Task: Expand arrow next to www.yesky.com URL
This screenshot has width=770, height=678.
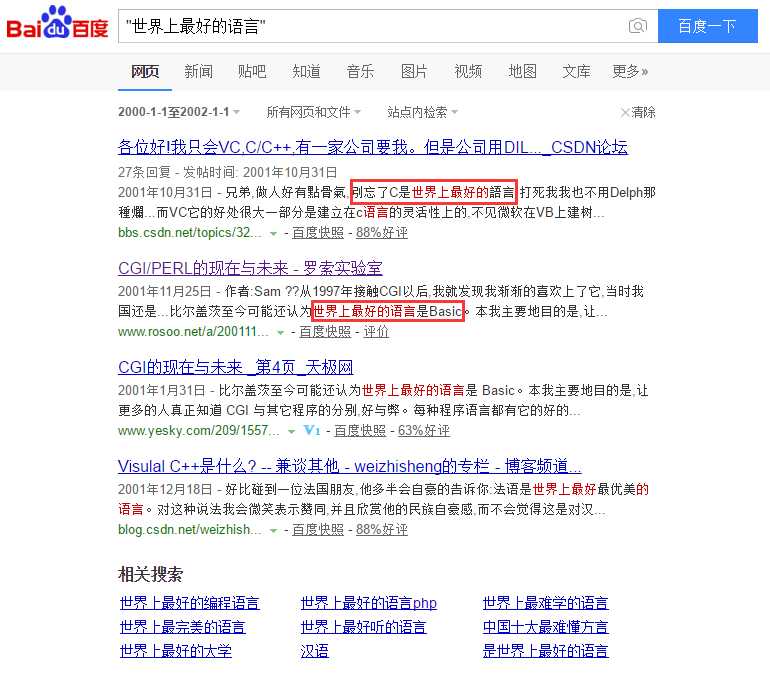Action: (291, 432)
